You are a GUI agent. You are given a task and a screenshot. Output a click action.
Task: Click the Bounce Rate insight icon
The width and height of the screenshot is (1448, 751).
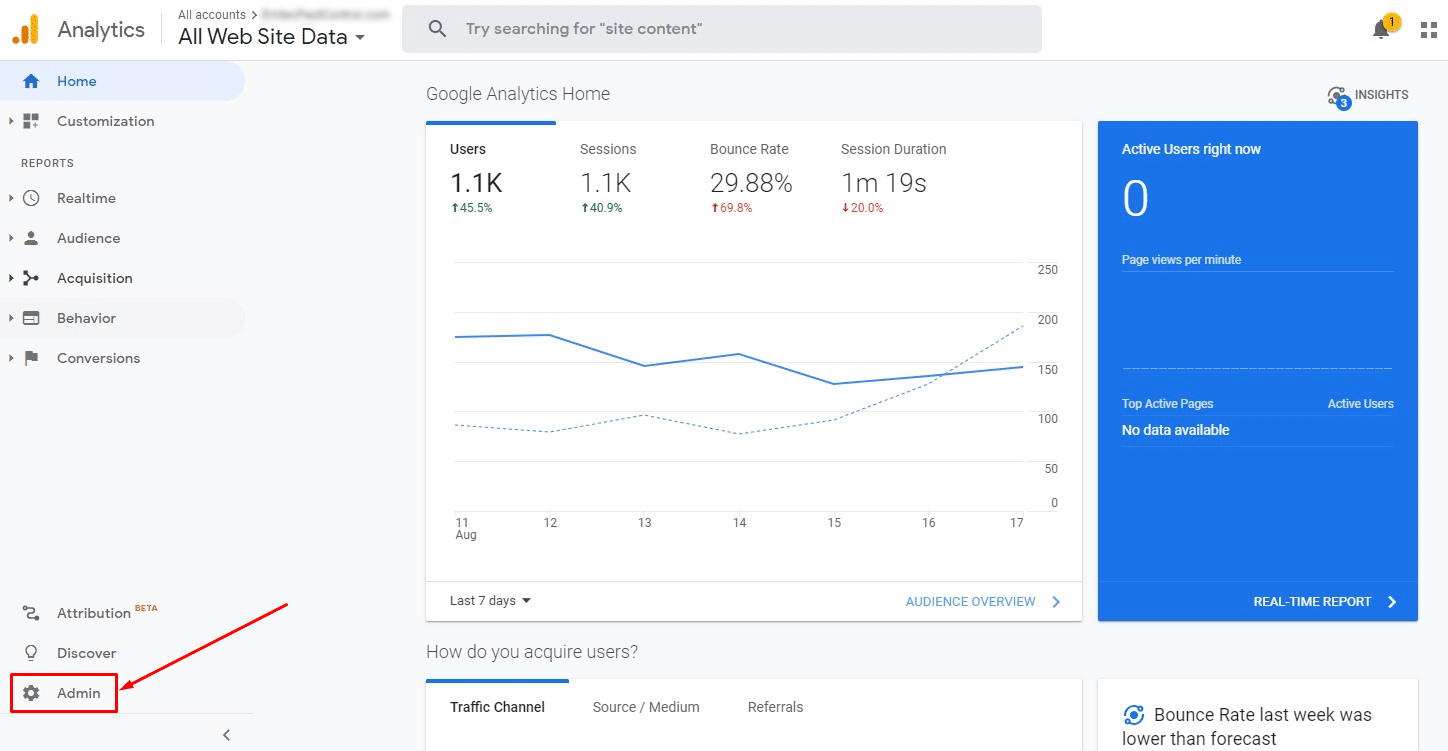click(x=1134, y=715)
